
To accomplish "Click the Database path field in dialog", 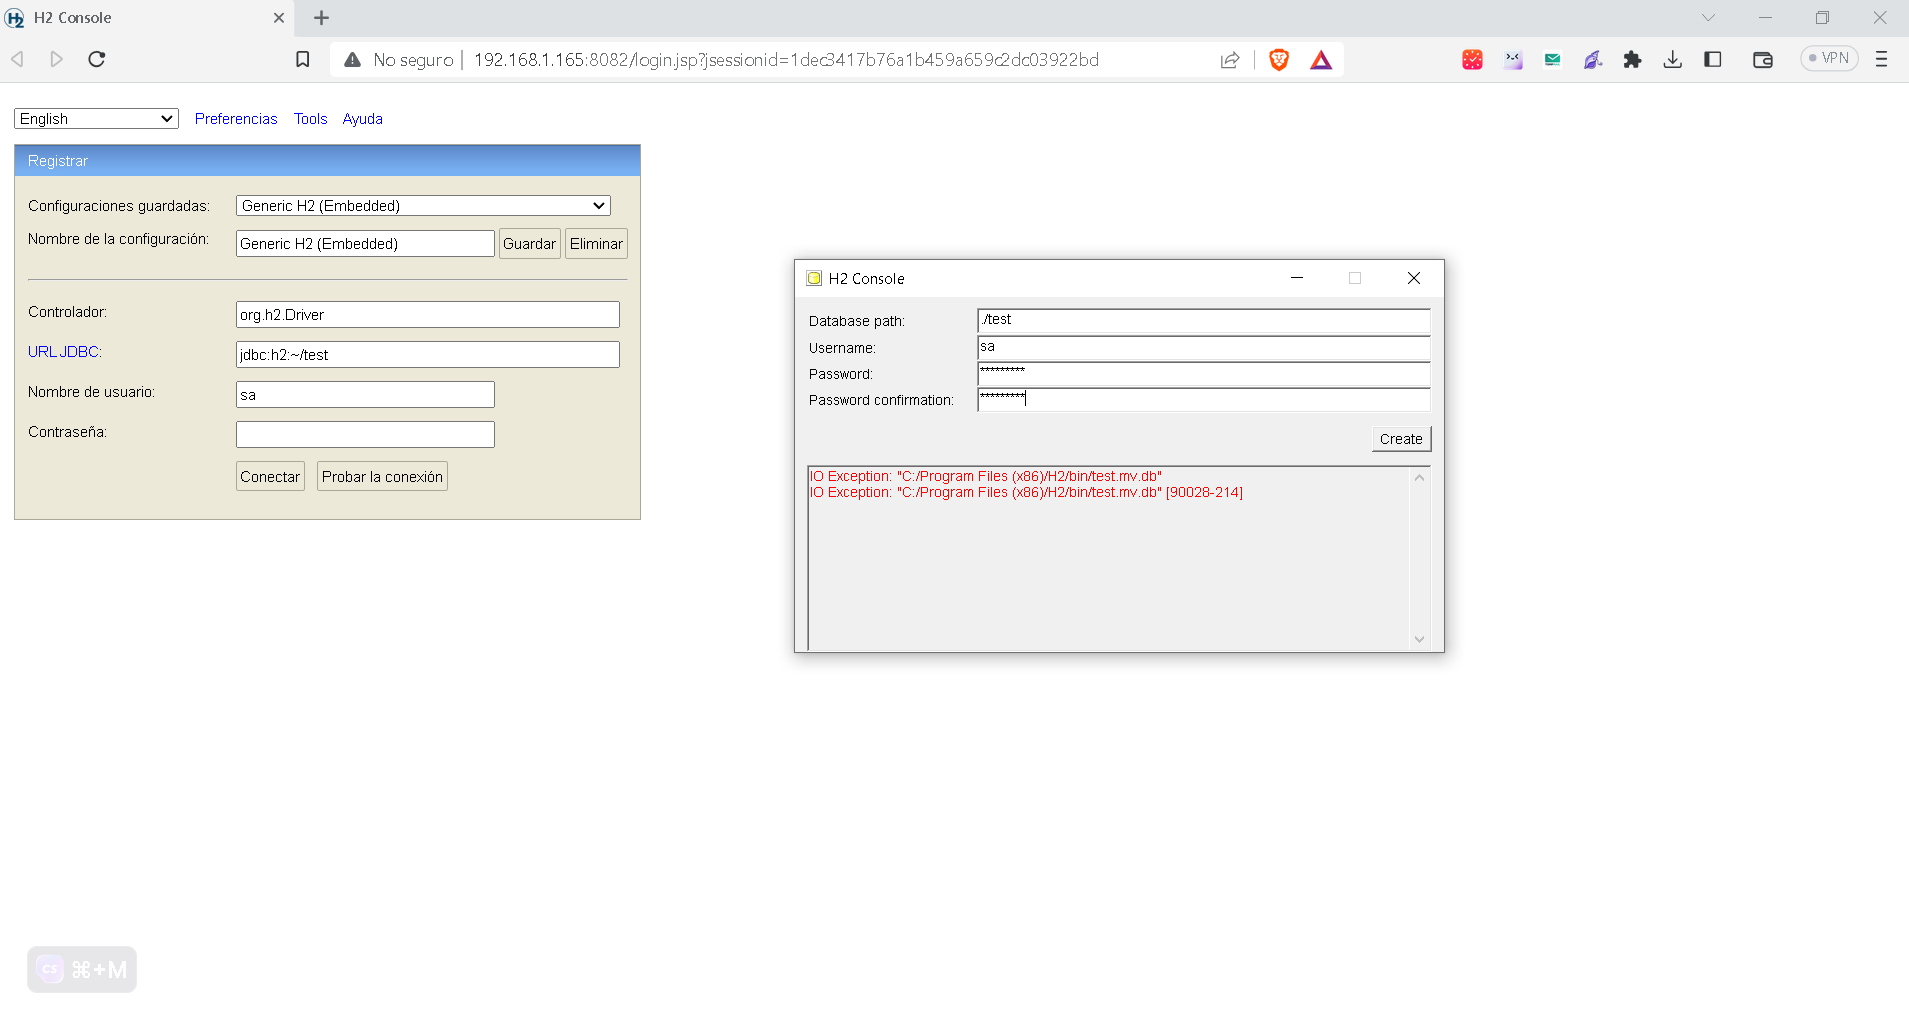I will point(1204,320).
